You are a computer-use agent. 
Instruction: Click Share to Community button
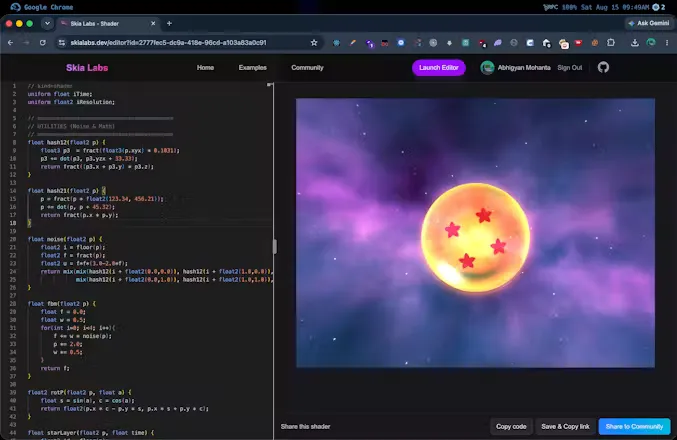tap(634, 427)
